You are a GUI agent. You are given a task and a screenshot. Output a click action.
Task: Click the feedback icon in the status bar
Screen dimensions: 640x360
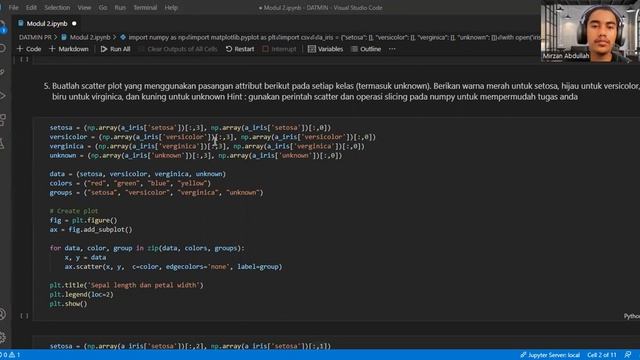628,355
